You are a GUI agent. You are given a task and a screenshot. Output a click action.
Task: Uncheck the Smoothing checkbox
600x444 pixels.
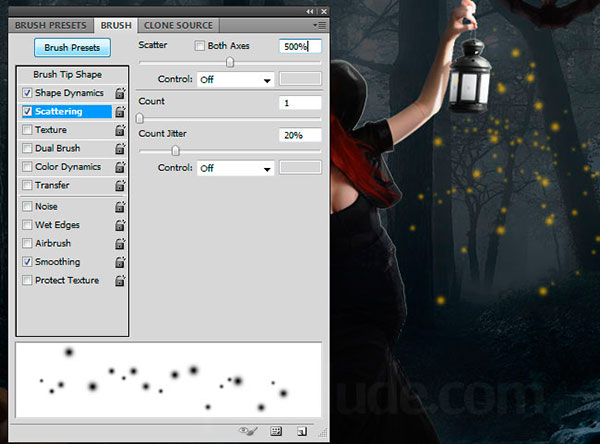(27, 262)
